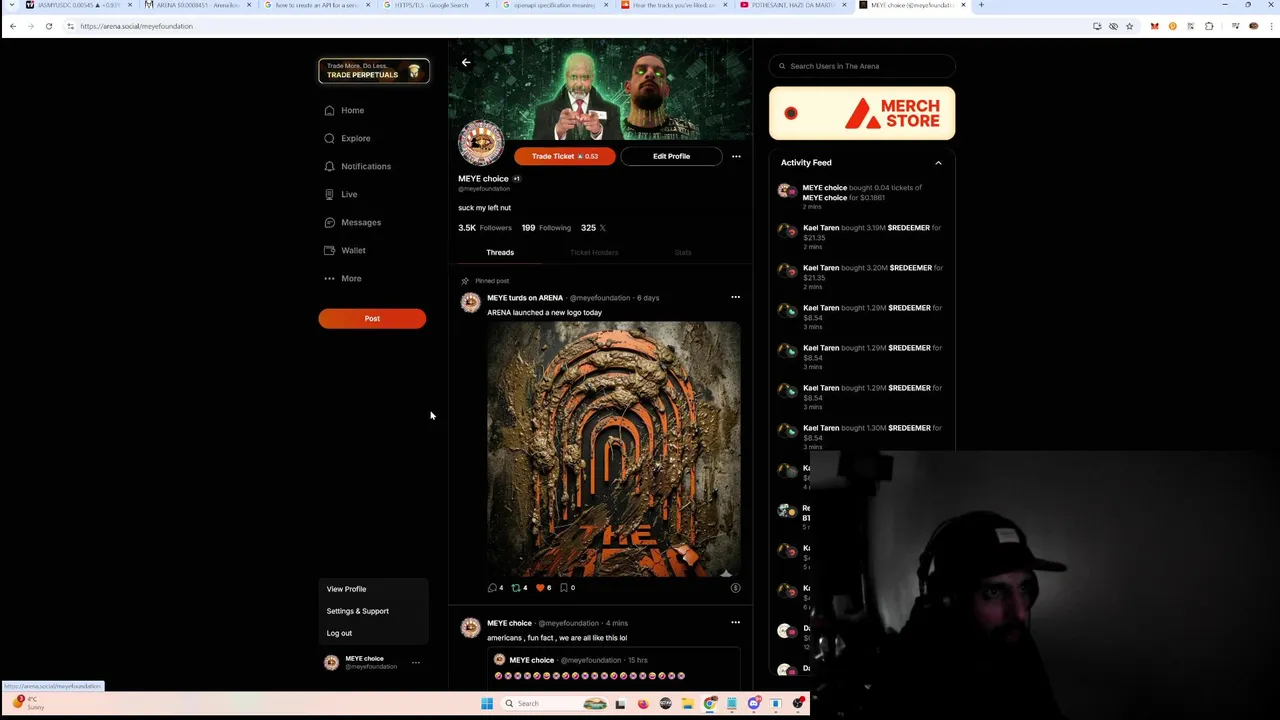Switch to the Threads tab
Viewport: 1280px width, 720px height.
500,252
